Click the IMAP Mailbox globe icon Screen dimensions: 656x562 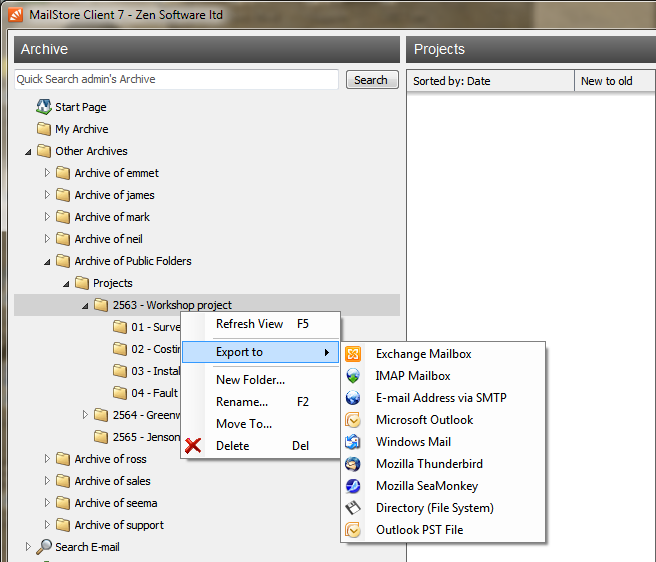click(x=353, y=376)
